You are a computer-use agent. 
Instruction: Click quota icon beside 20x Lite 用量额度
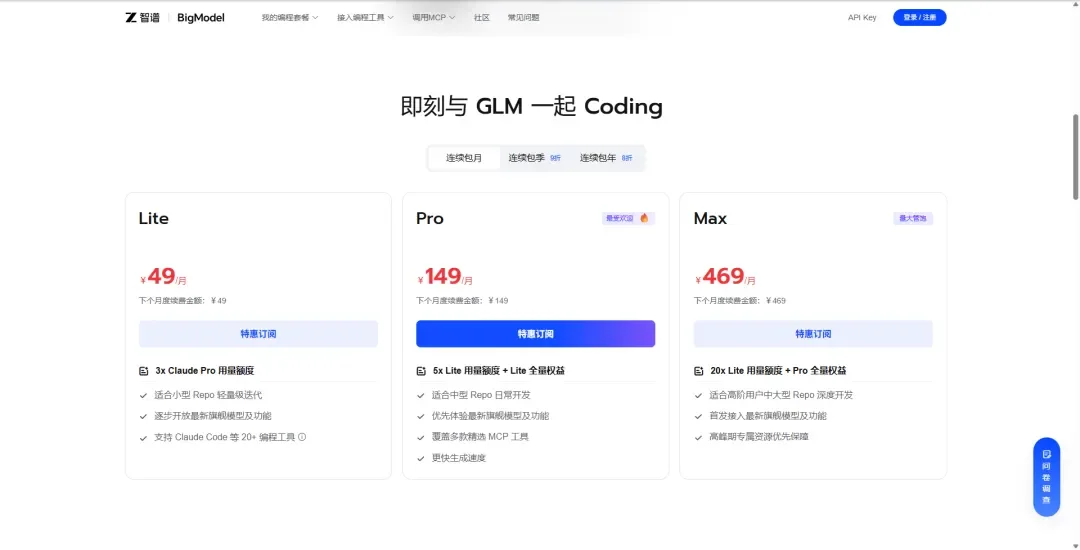[x=698, y=370]
